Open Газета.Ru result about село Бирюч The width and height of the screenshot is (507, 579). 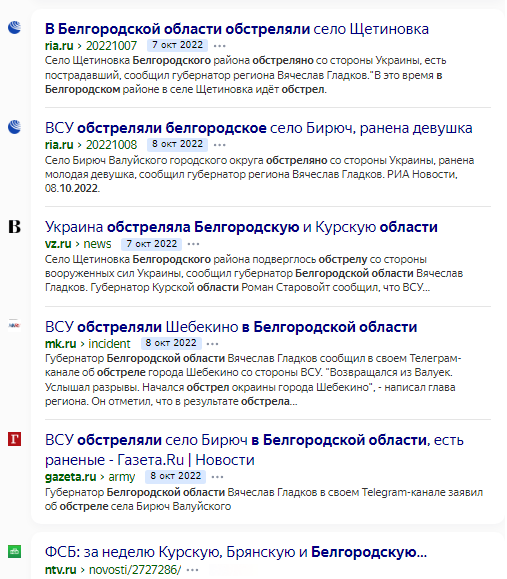point(254,450)
